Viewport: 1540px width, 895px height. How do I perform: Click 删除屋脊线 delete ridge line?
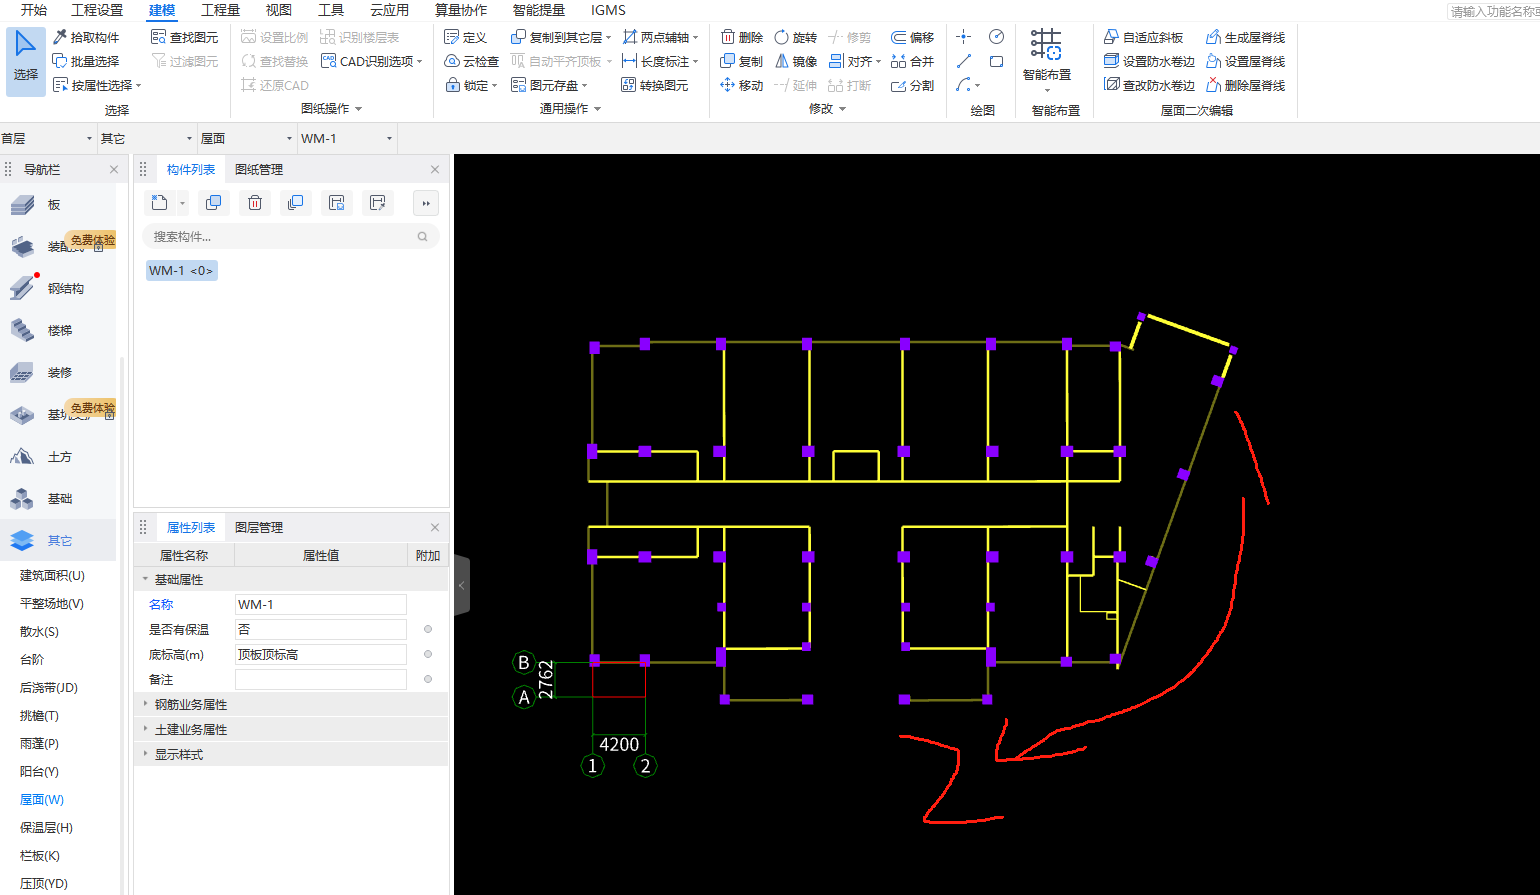click(1246, 85)
